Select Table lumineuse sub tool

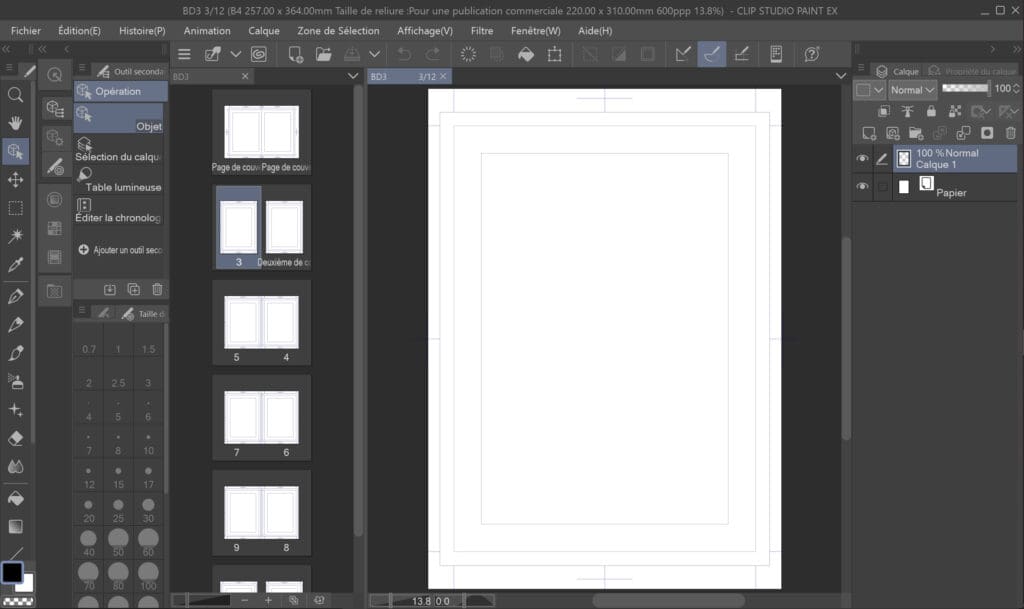[x=120, y=181]
